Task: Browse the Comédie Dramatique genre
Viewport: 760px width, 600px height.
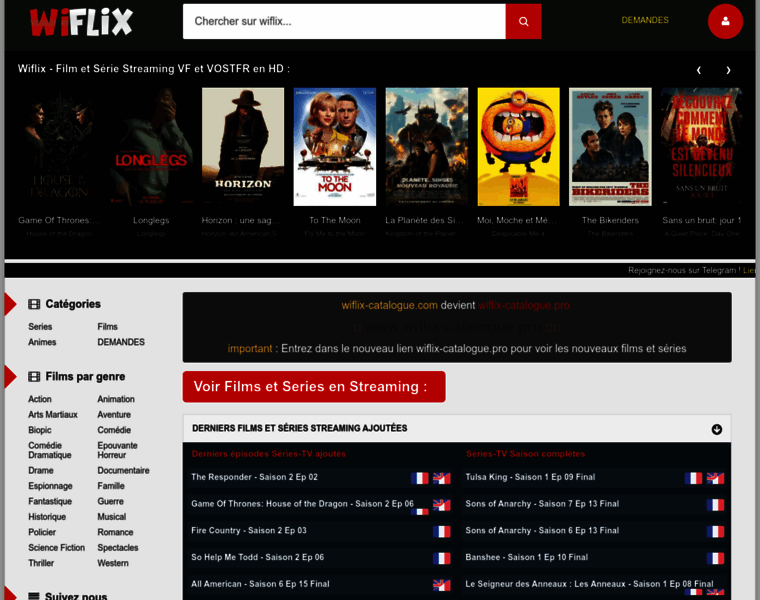Action: point(50,450)
